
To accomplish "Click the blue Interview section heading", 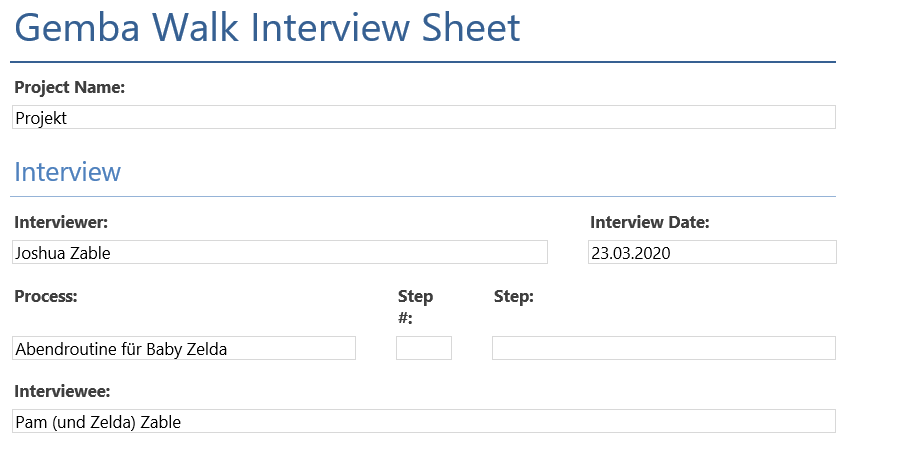I will (67, 171).
